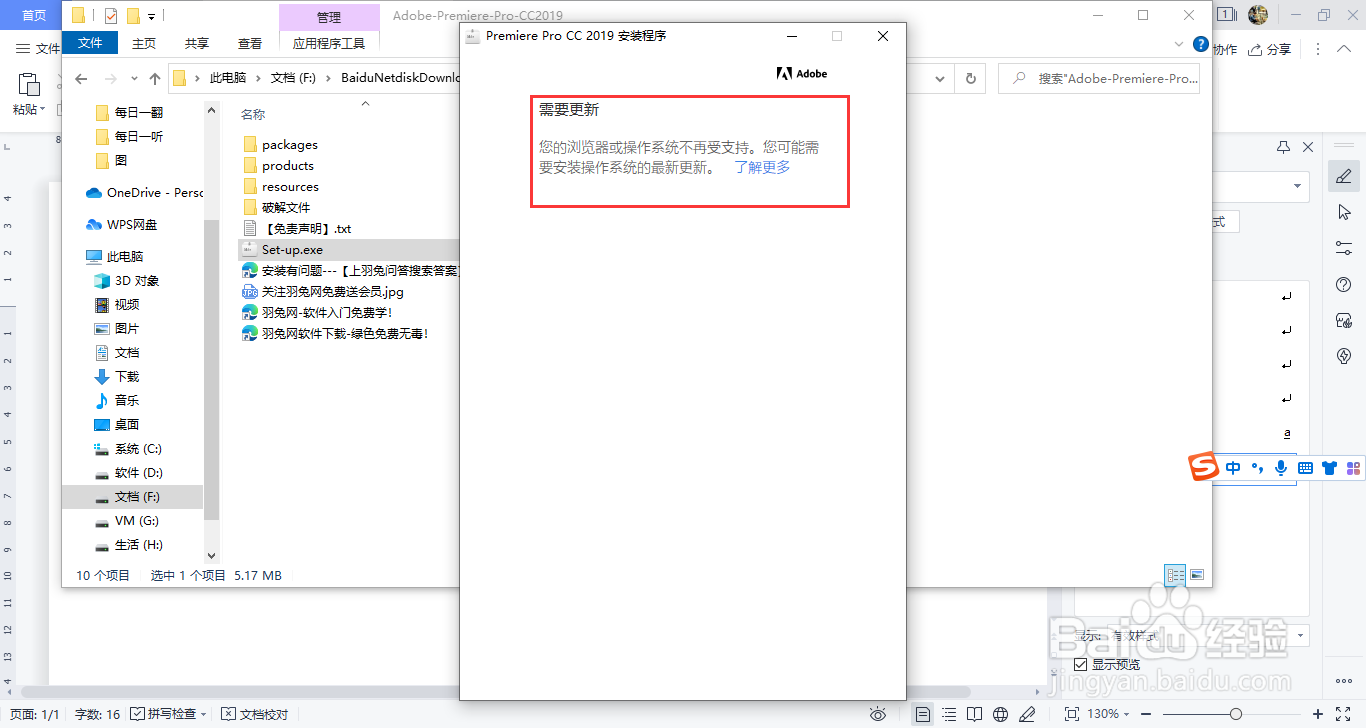Select arrow selection tool in WPS sidebar

(x=1344, y=212)
